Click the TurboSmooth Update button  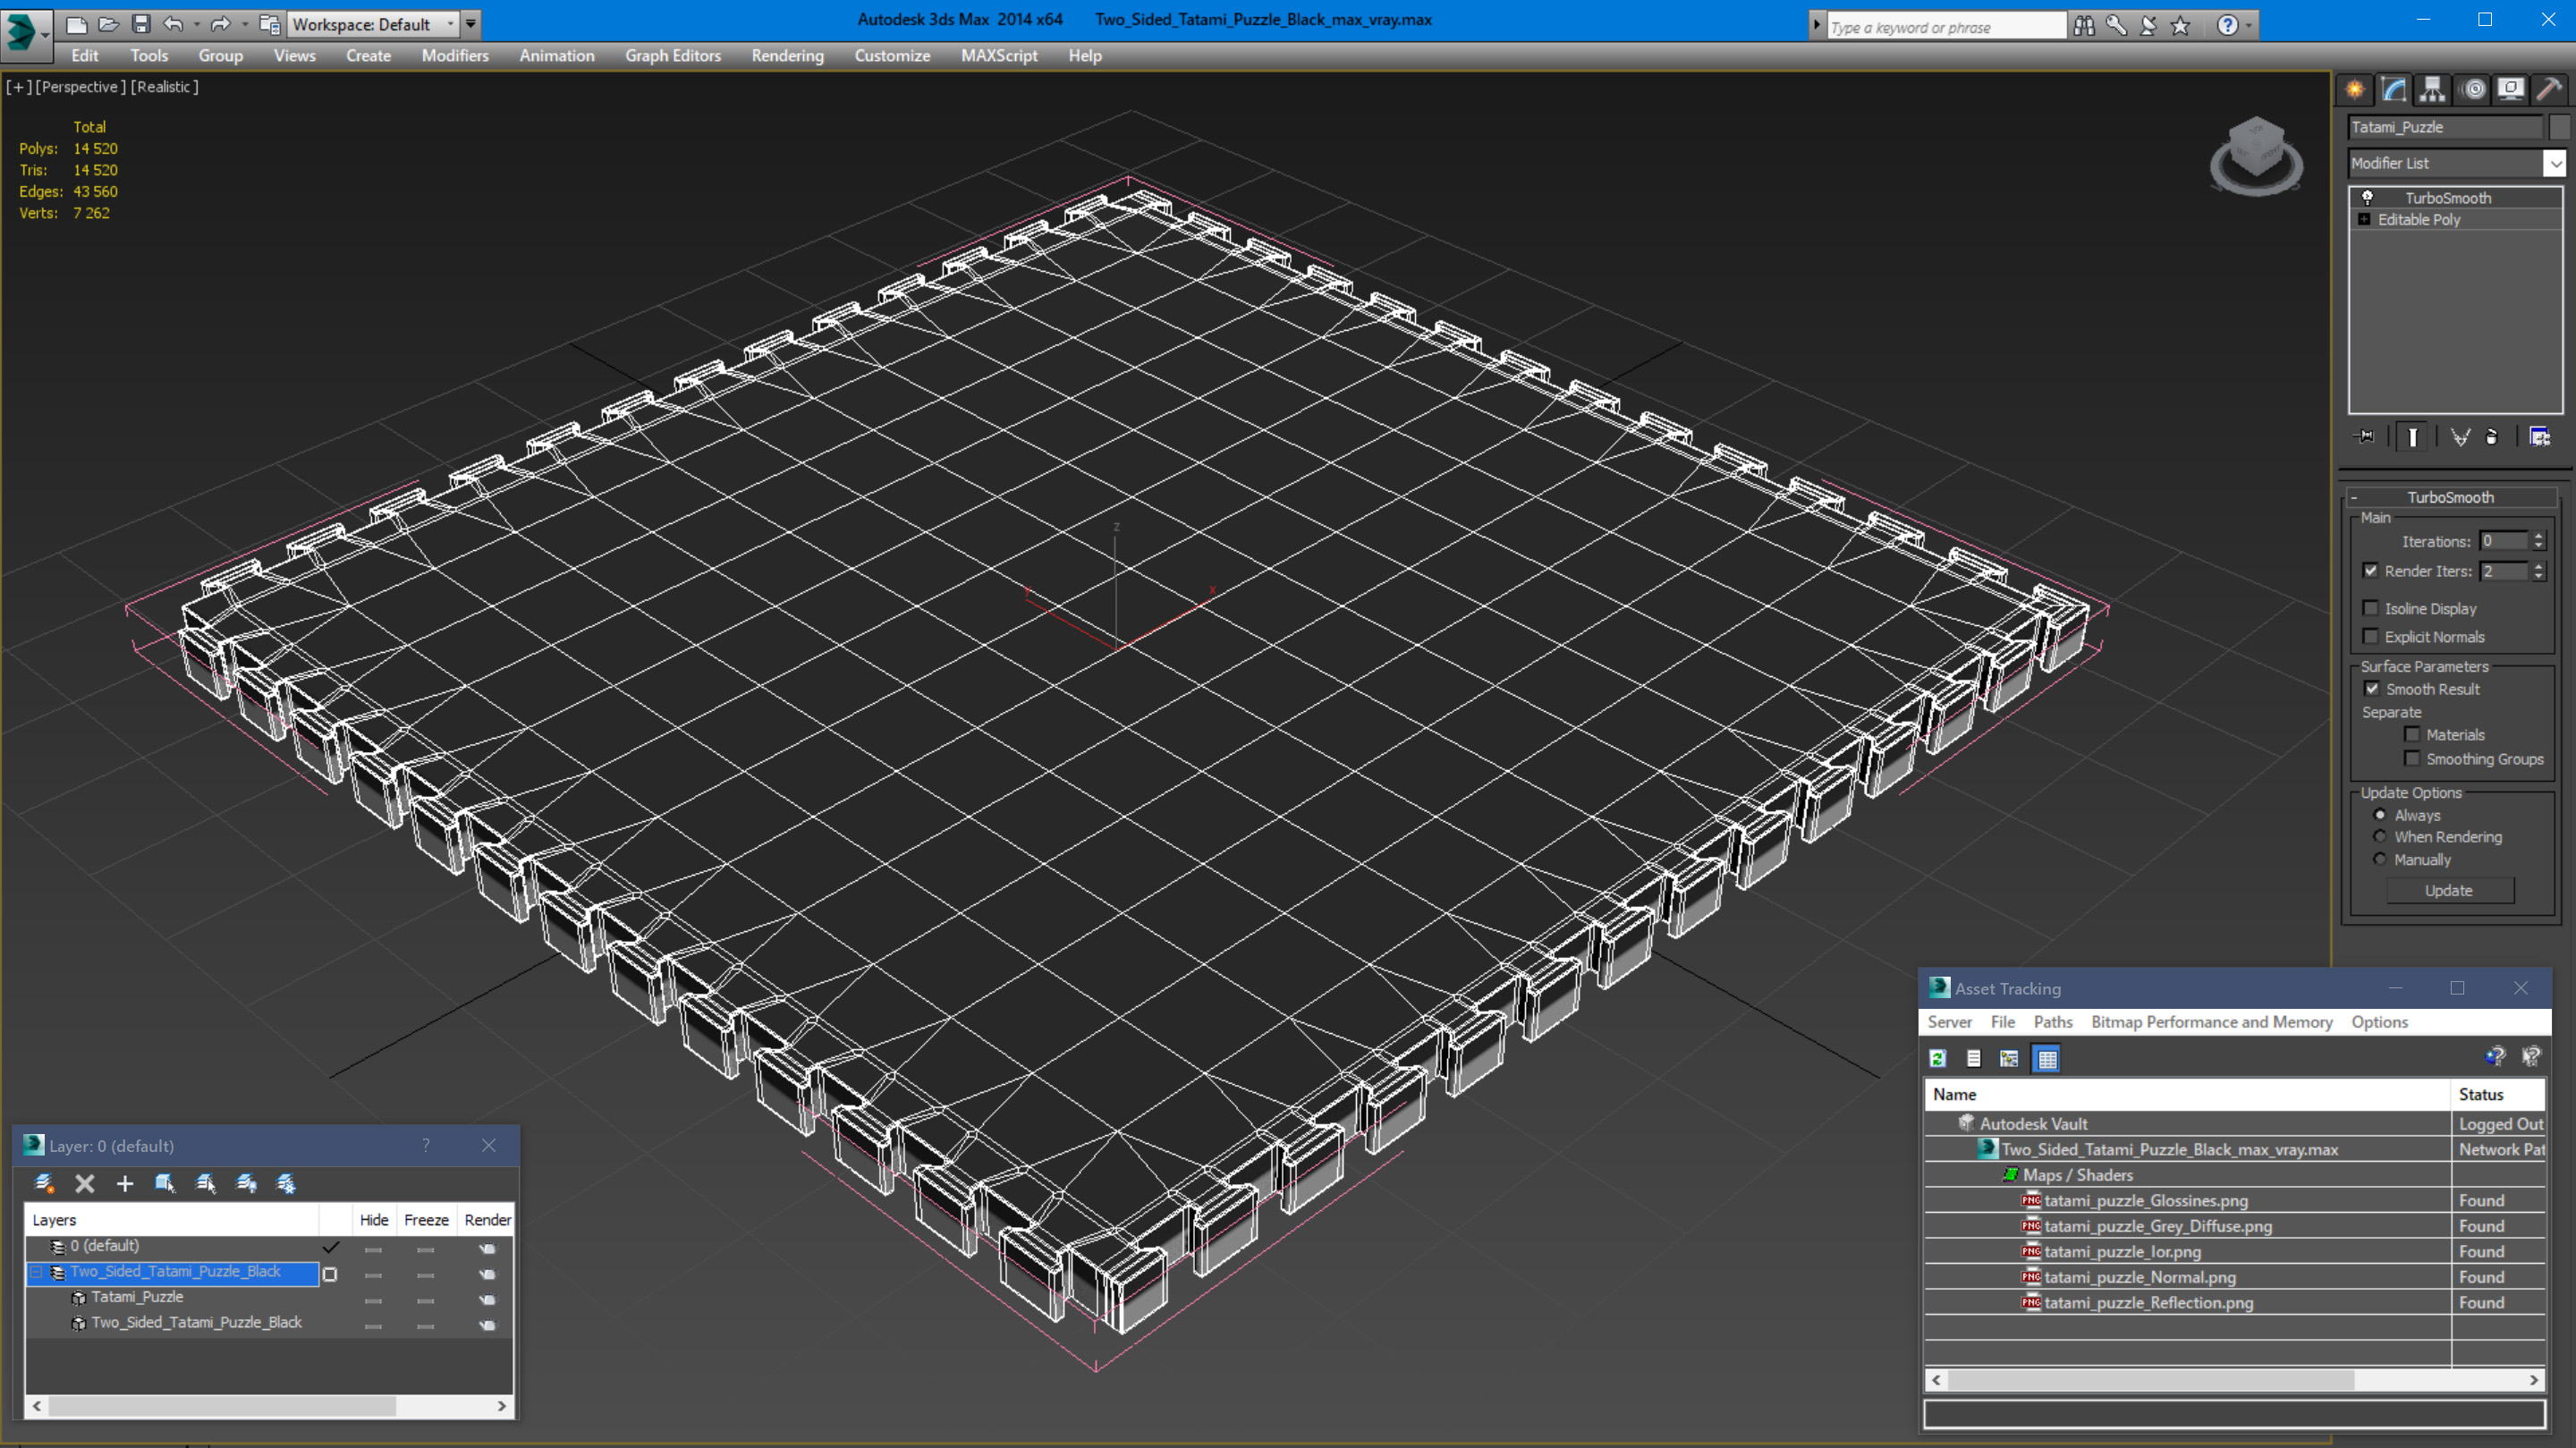pyautogui.click(x=2448, y=890)
